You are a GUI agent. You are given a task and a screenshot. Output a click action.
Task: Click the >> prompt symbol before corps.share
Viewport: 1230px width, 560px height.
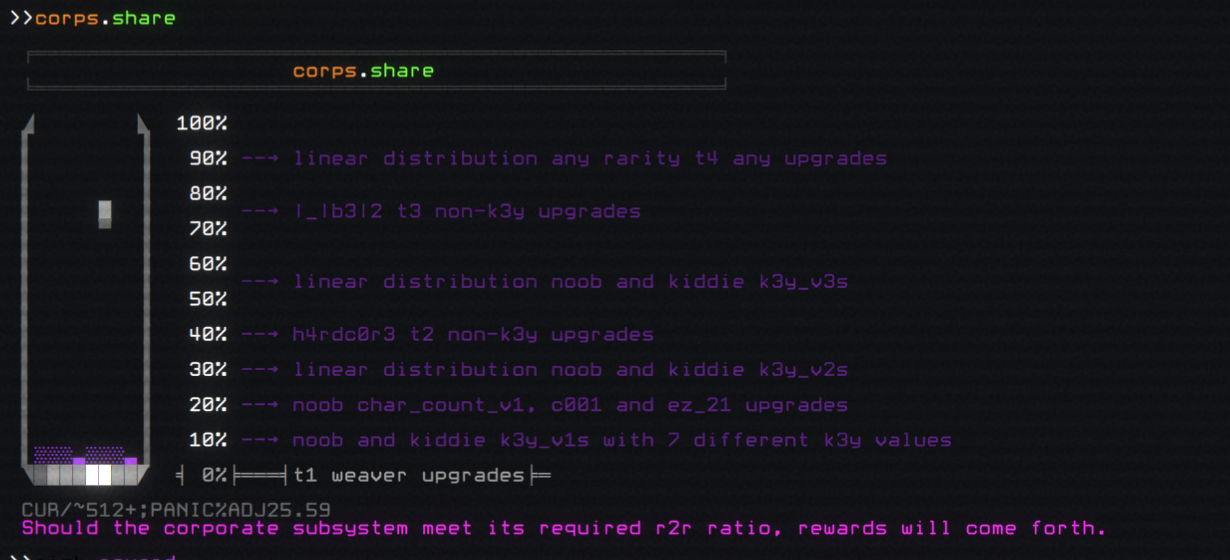coord(20,18)
